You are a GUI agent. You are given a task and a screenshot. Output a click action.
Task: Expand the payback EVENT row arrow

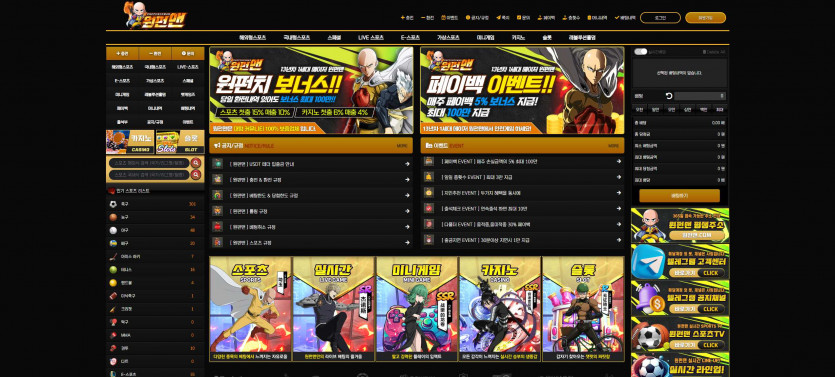(619, 161)
